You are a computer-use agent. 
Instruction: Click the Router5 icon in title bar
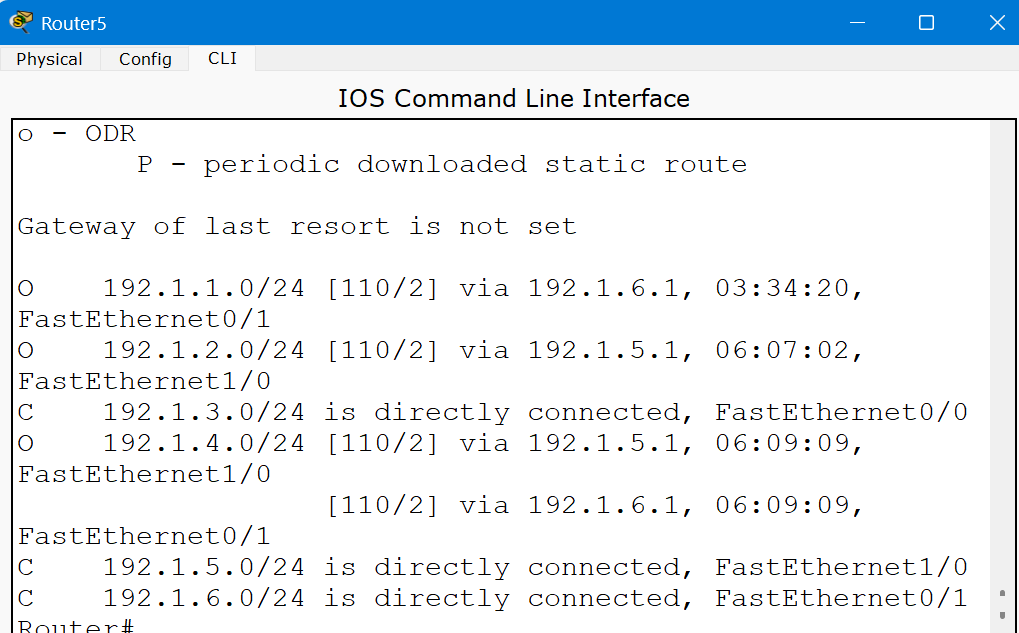coord(20,22)
